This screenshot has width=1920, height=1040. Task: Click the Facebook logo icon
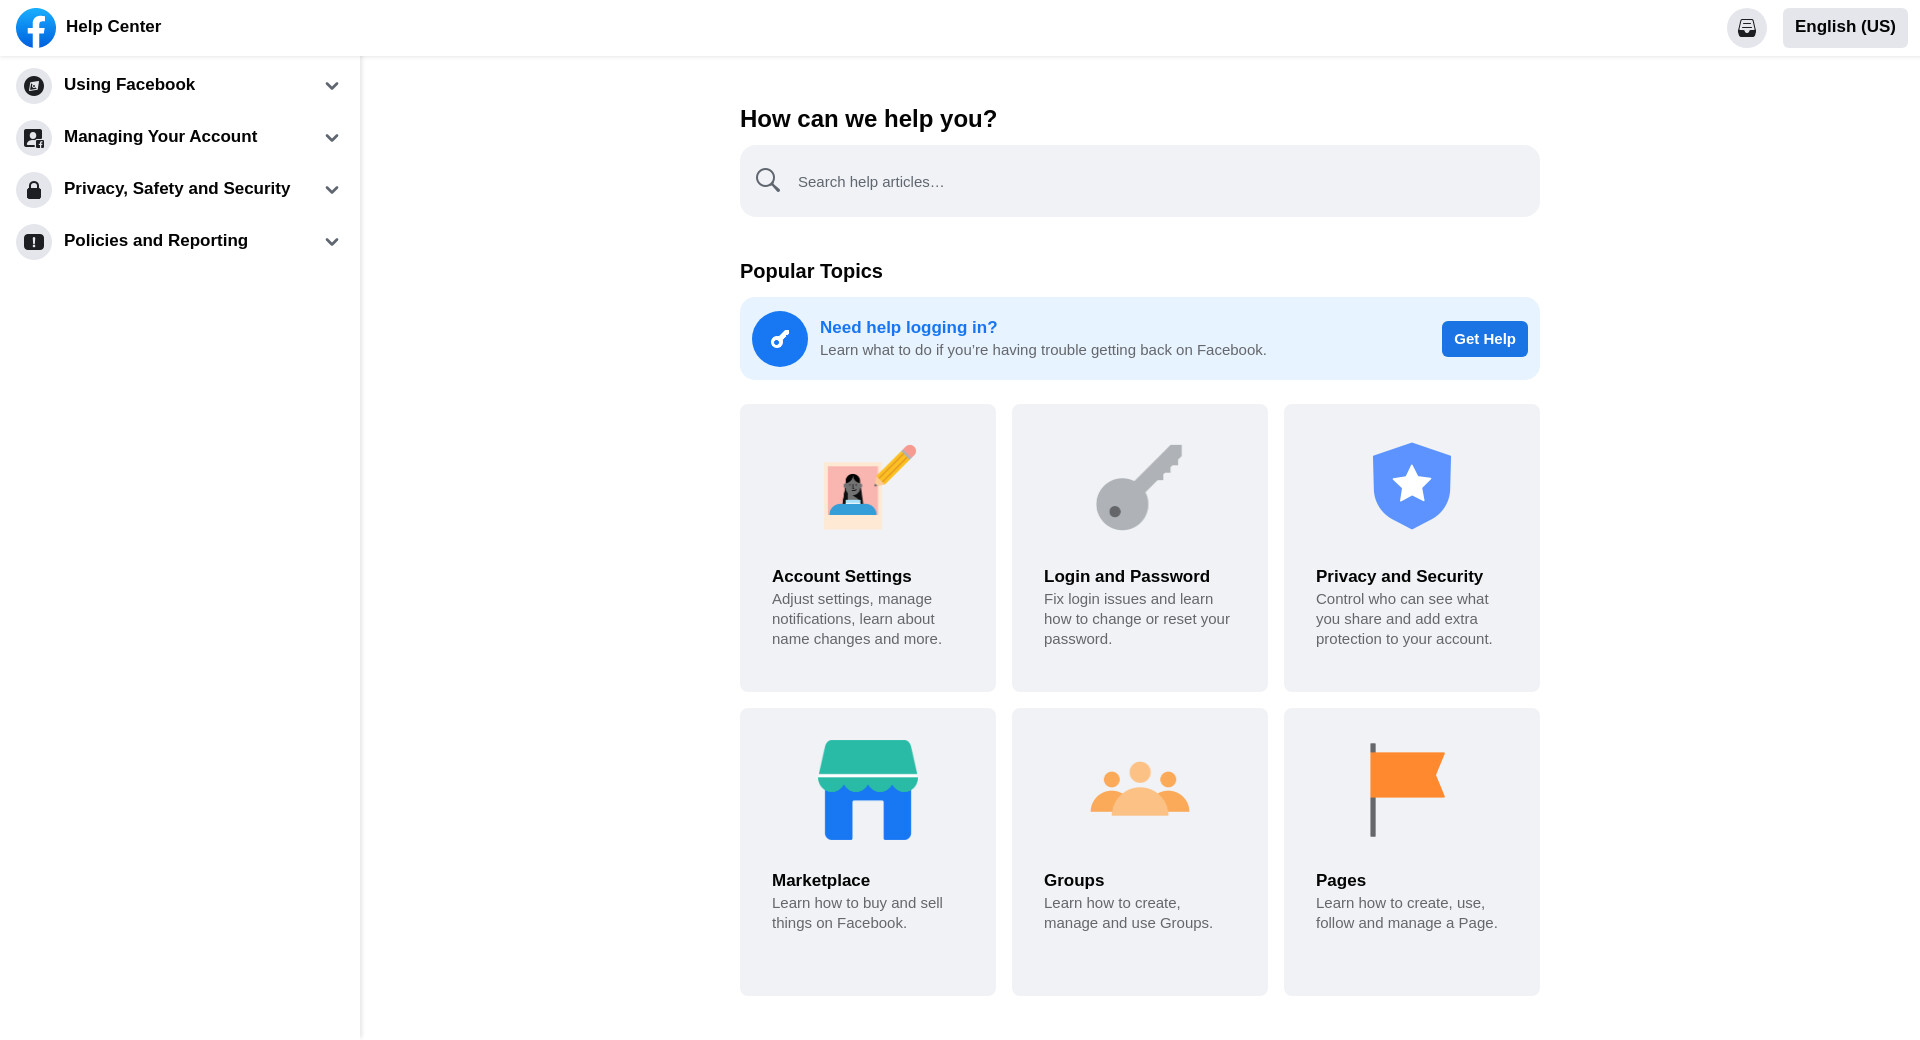[36, 27]
